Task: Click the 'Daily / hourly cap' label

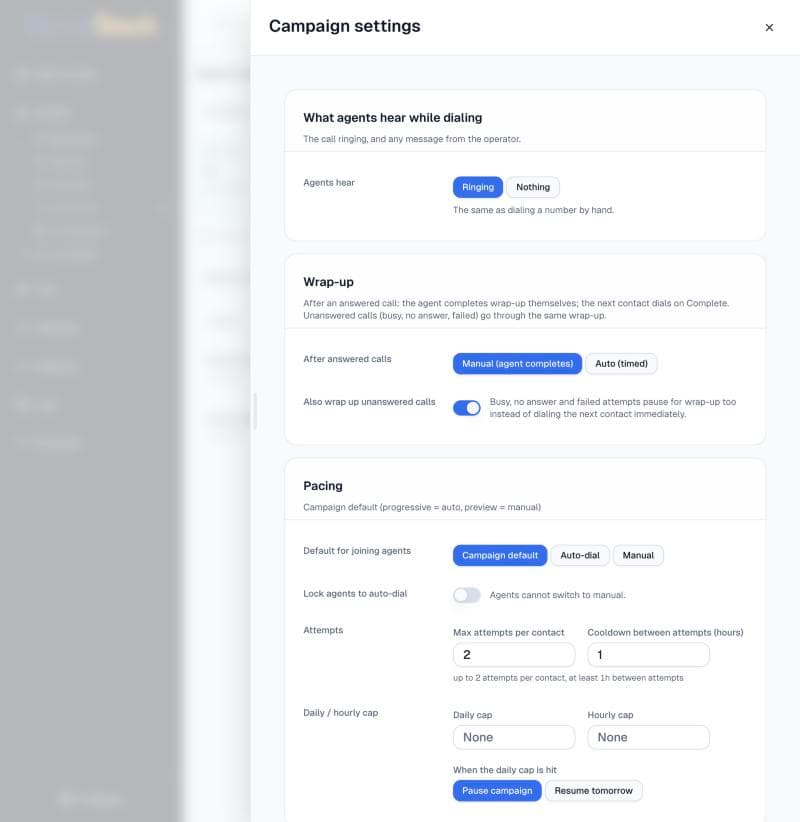Action: [340, 713]
